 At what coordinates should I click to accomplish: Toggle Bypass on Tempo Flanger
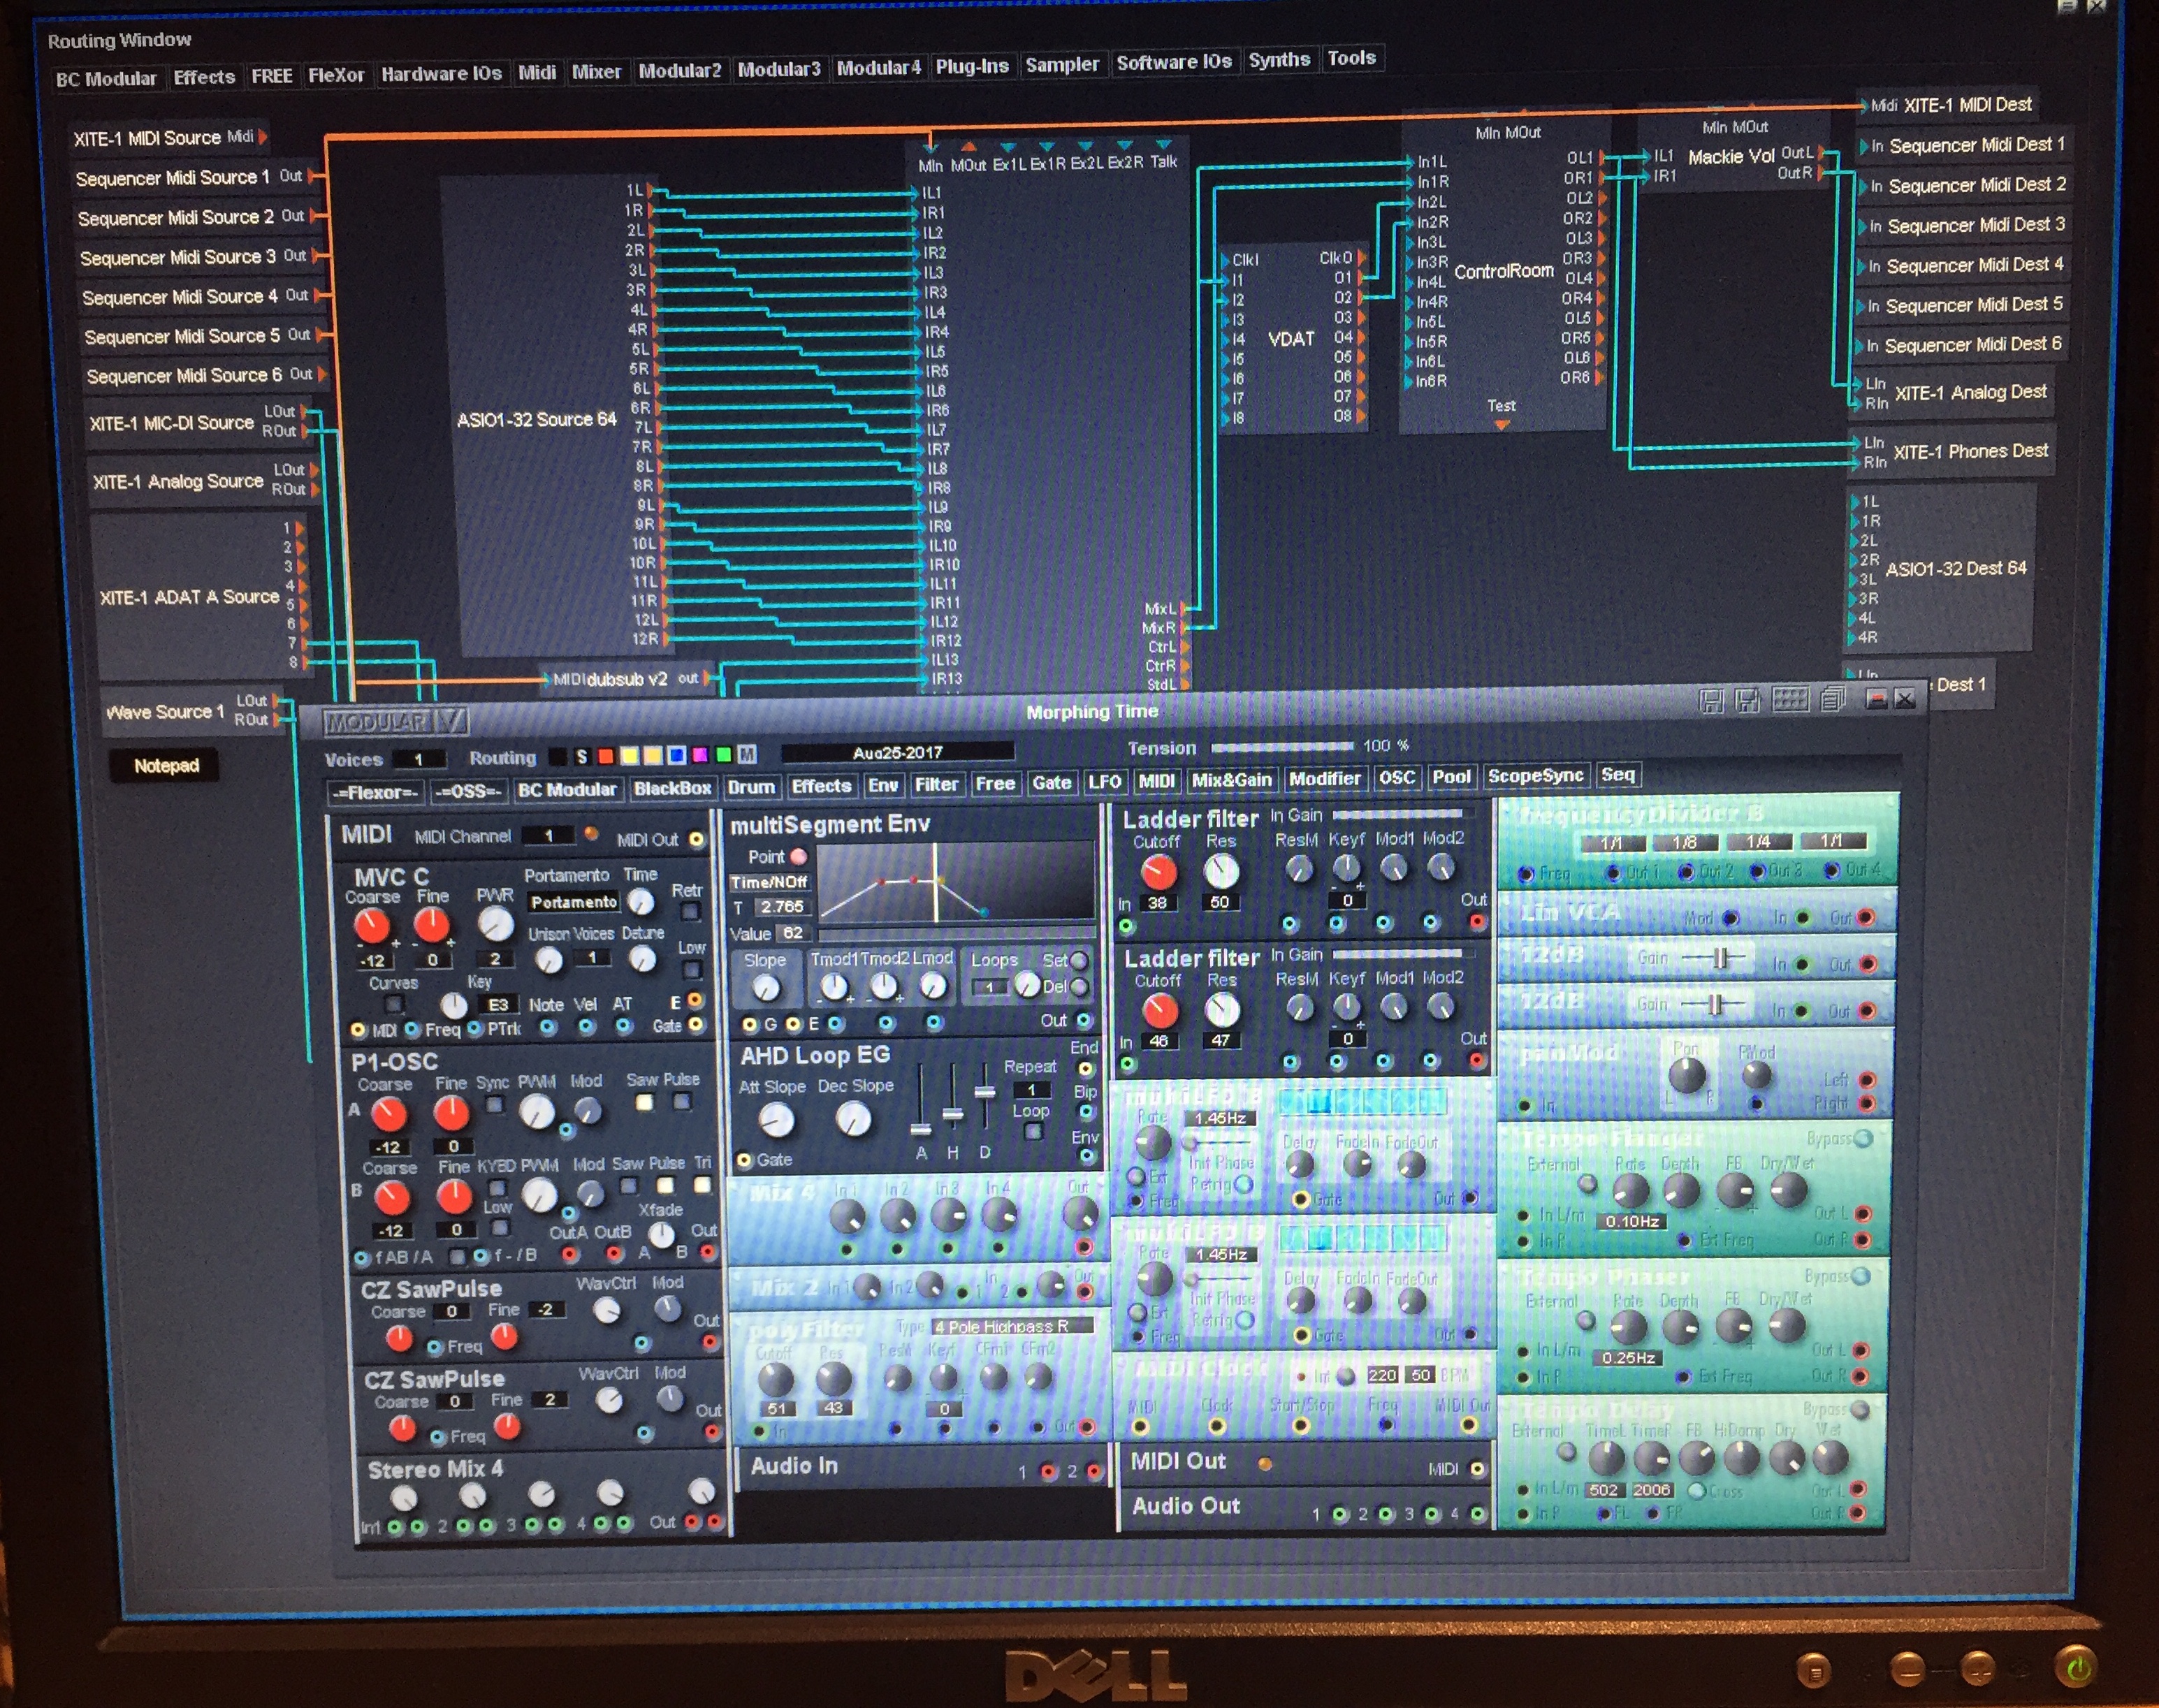pos(1863,1138)
